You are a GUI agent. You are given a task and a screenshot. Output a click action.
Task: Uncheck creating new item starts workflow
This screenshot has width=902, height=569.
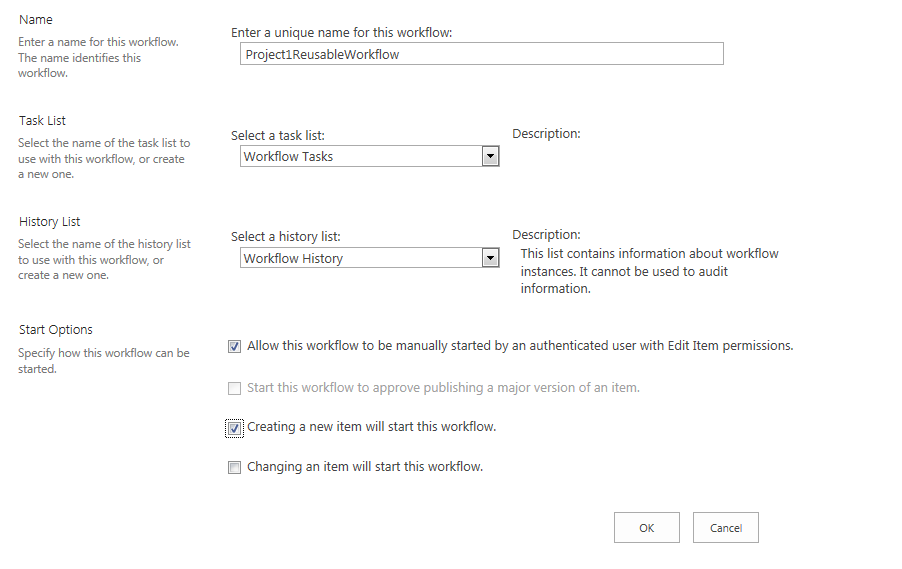[234, 428]
